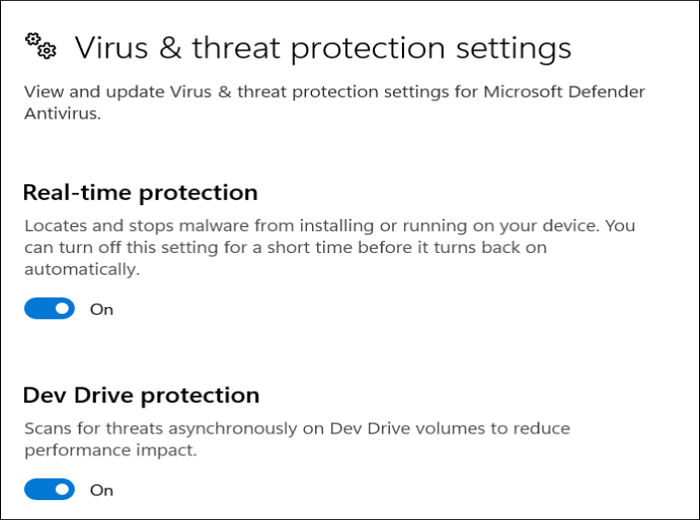Click the On label beside Real-time protection toggle
700x520 pixels.
[102, 309]
